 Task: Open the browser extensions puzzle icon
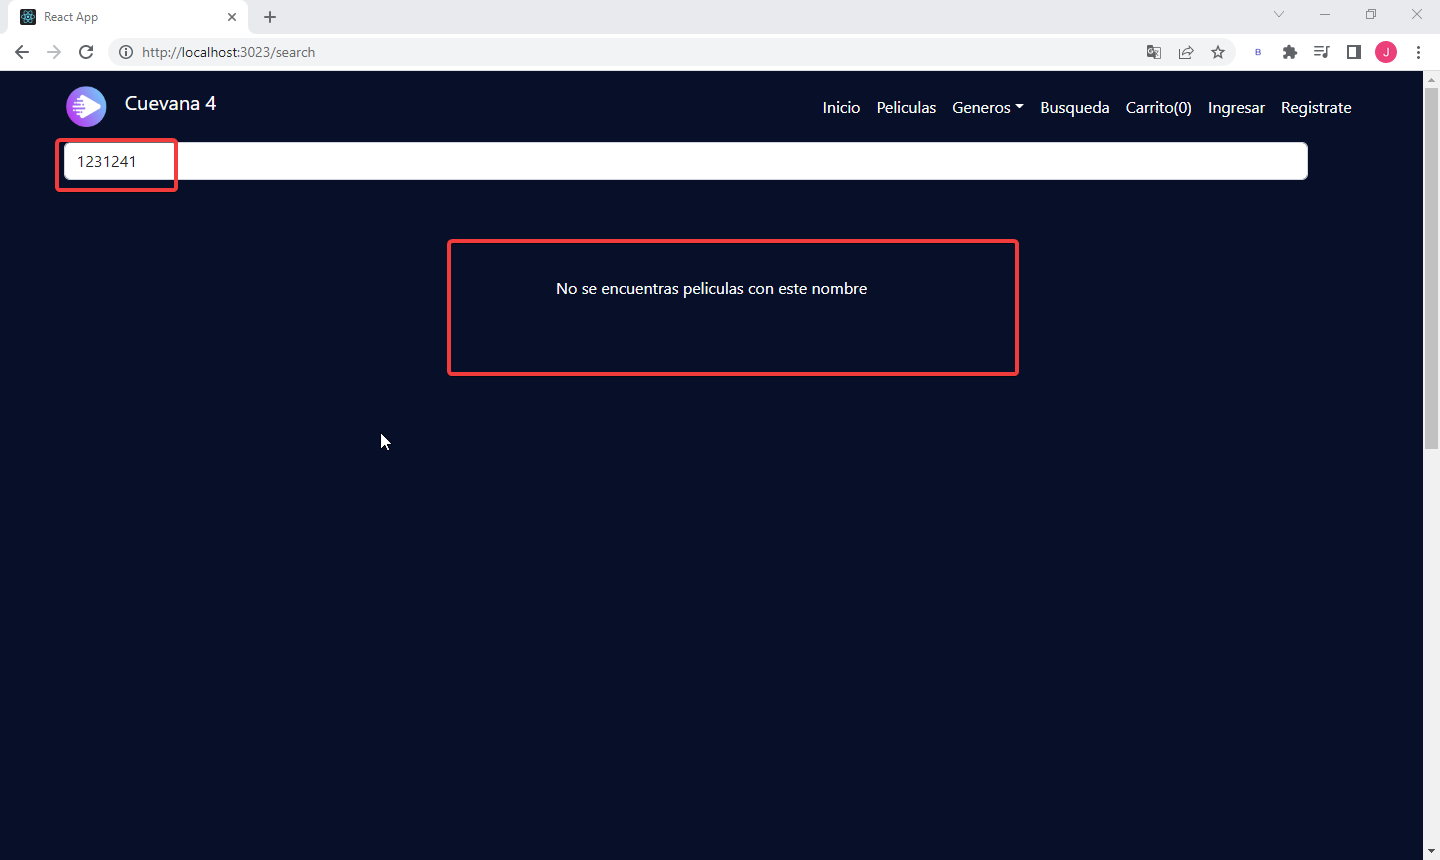[1290, 52]
